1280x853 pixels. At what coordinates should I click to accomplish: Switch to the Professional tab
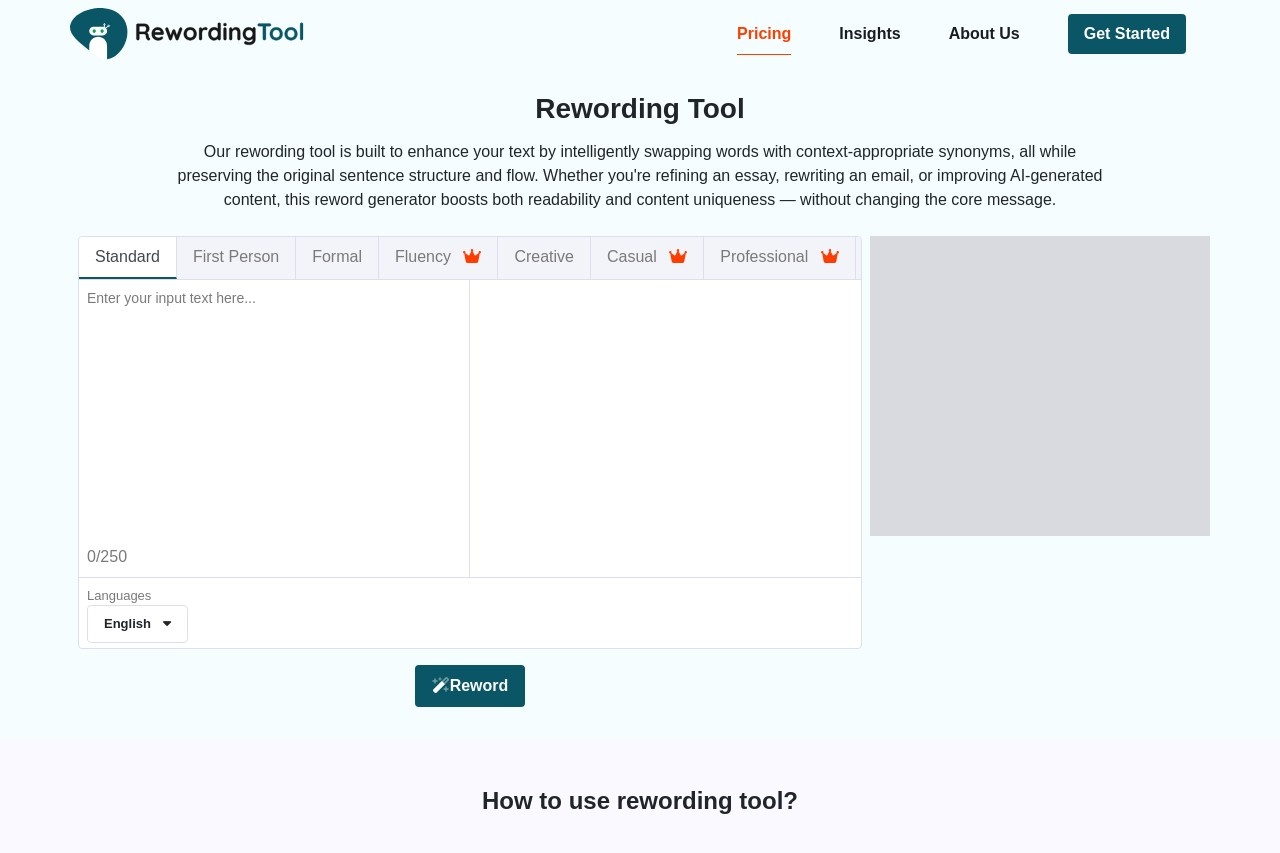coord(780,257)
